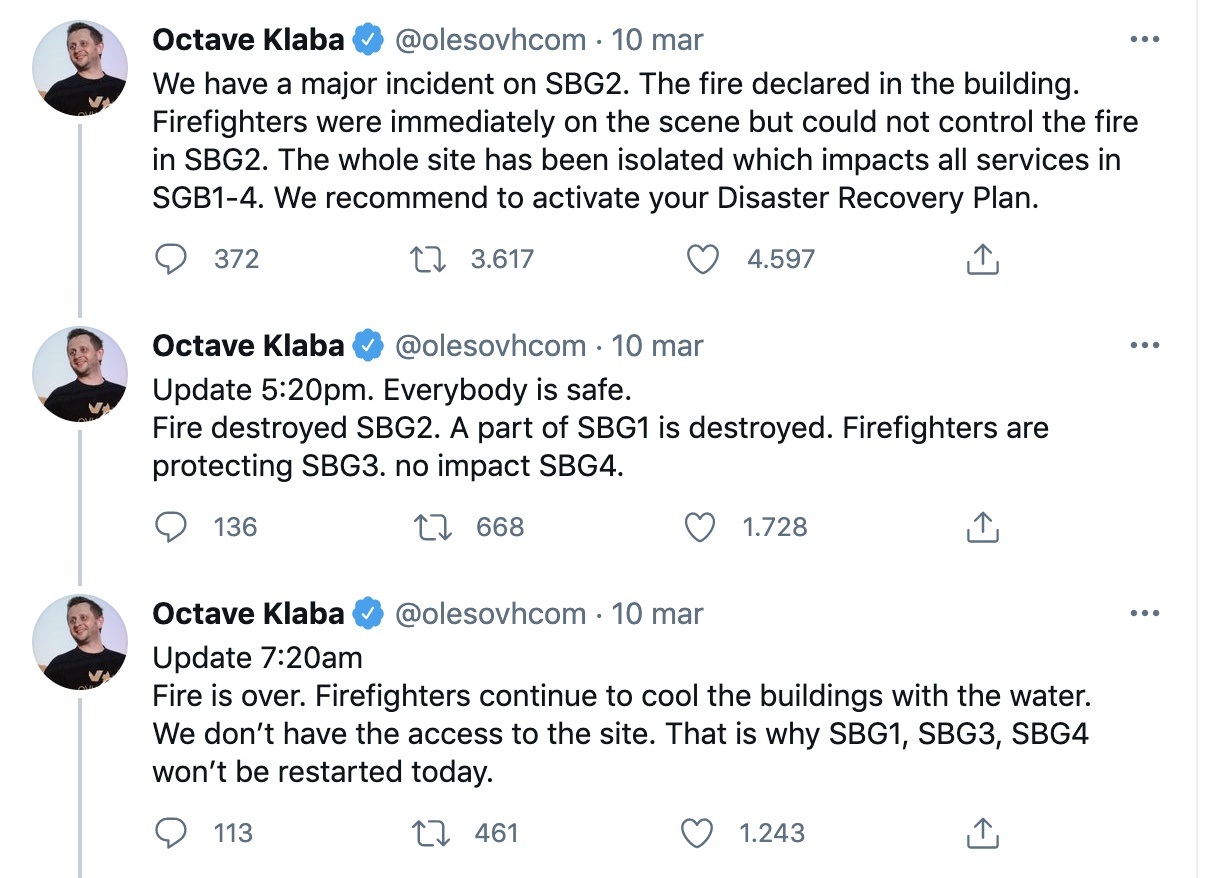
Task: Like the major incident on SBG2 tweet
Action: click(703, 260)
